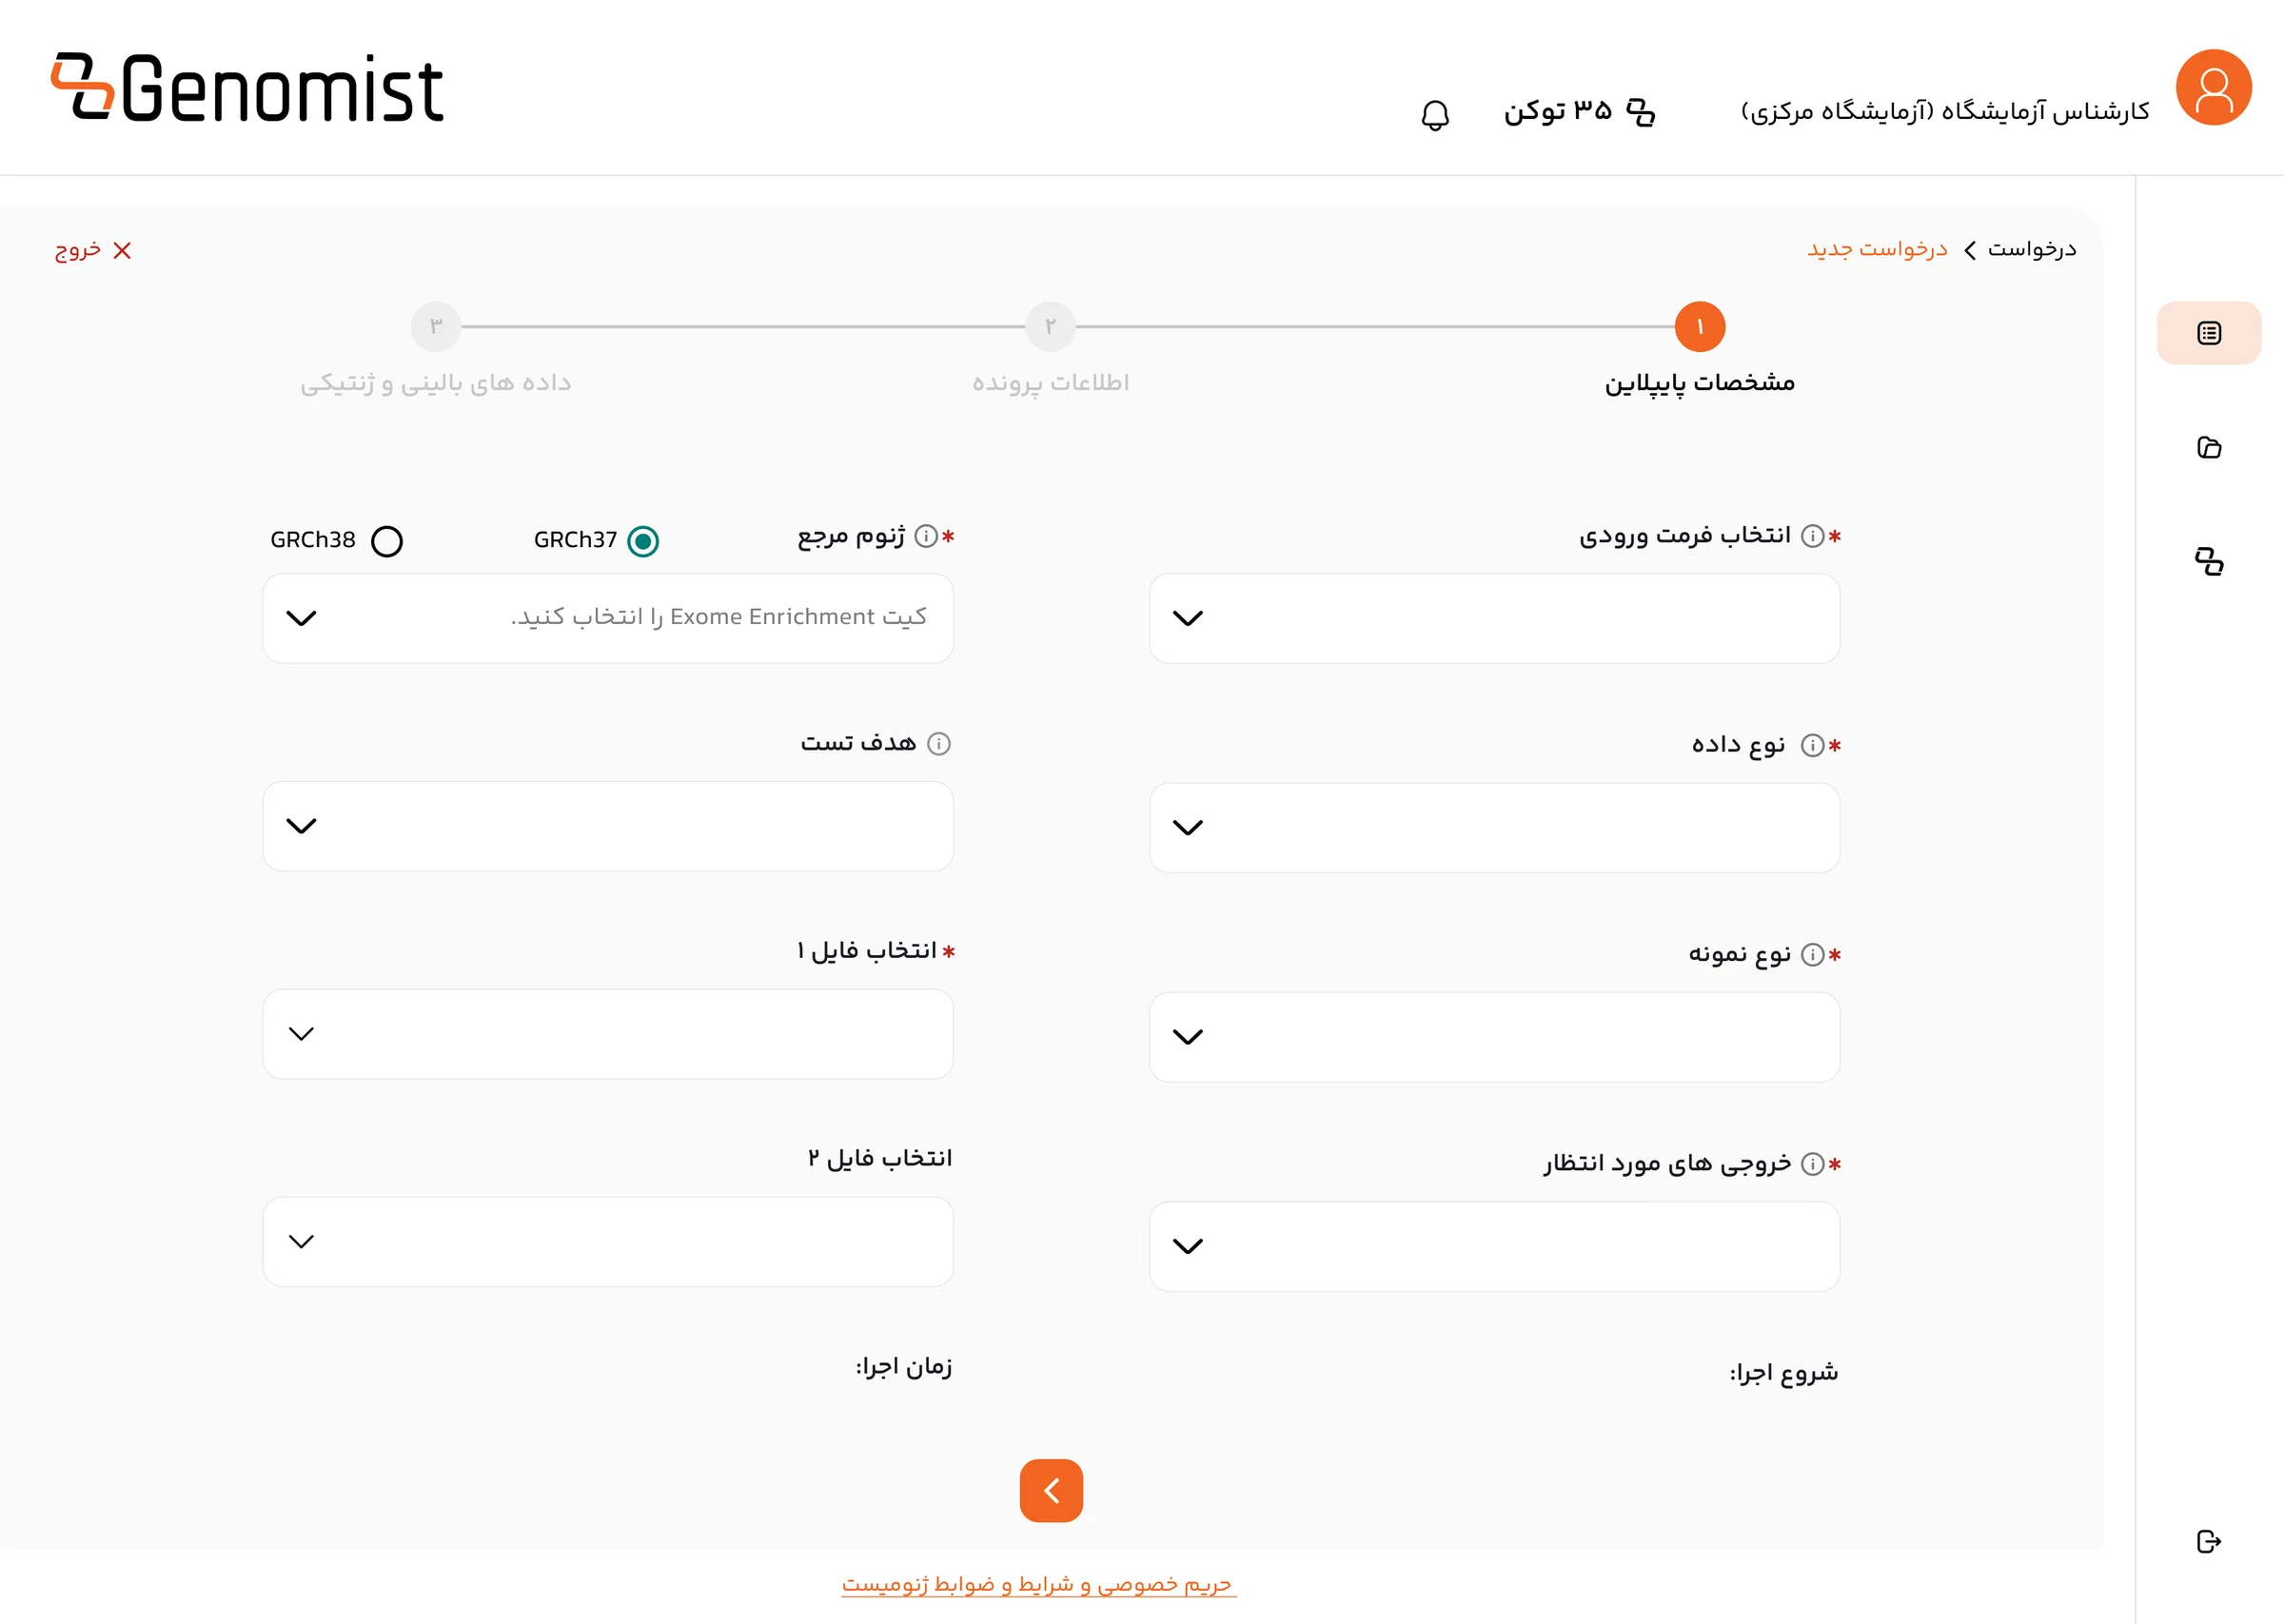2284x1624 pixels.
Task: Click the کارشناس آزمایشگاه user name
Action: pyautogui.click(x=1945, y=111)
